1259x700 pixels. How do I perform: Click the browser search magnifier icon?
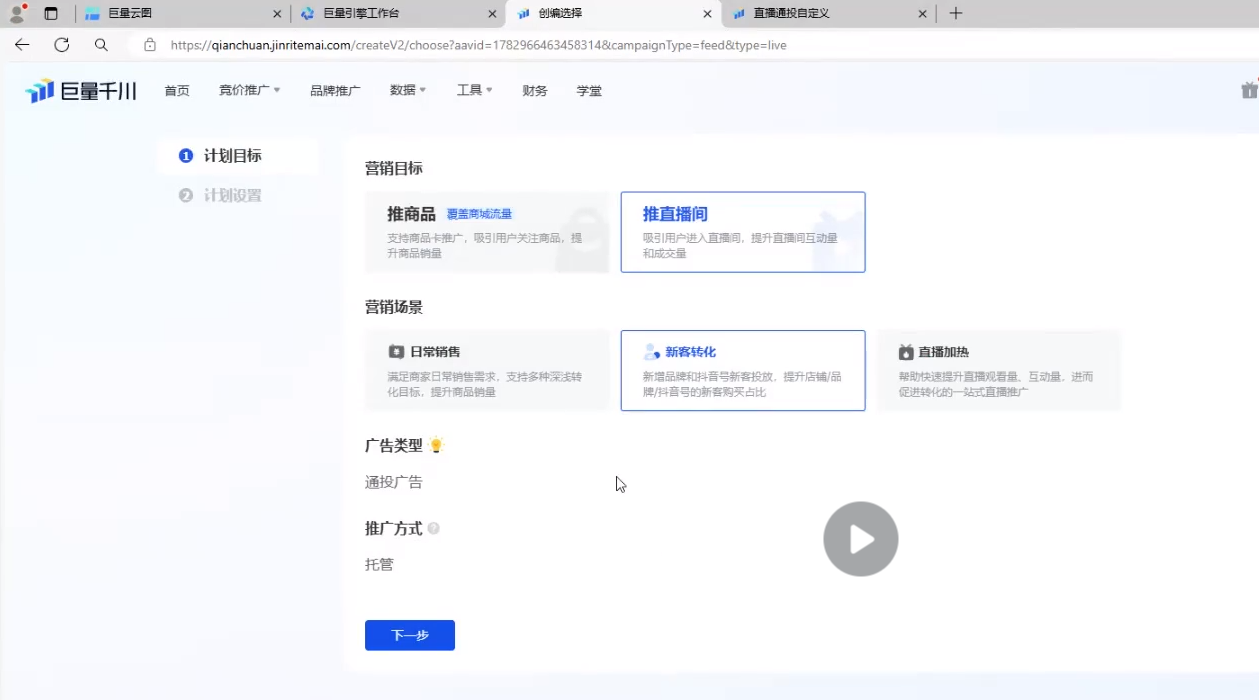[x=101, y=45]
